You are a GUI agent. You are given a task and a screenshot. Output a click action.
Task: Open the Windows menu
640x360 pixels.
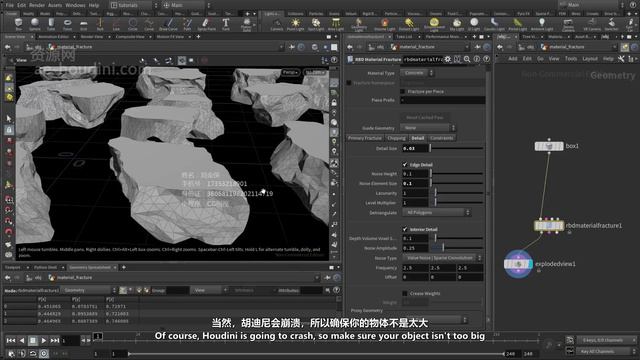76,5
